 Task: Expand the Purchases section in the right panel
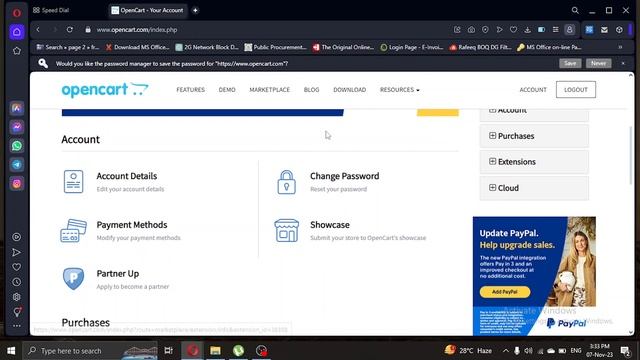tap(534, 136)
